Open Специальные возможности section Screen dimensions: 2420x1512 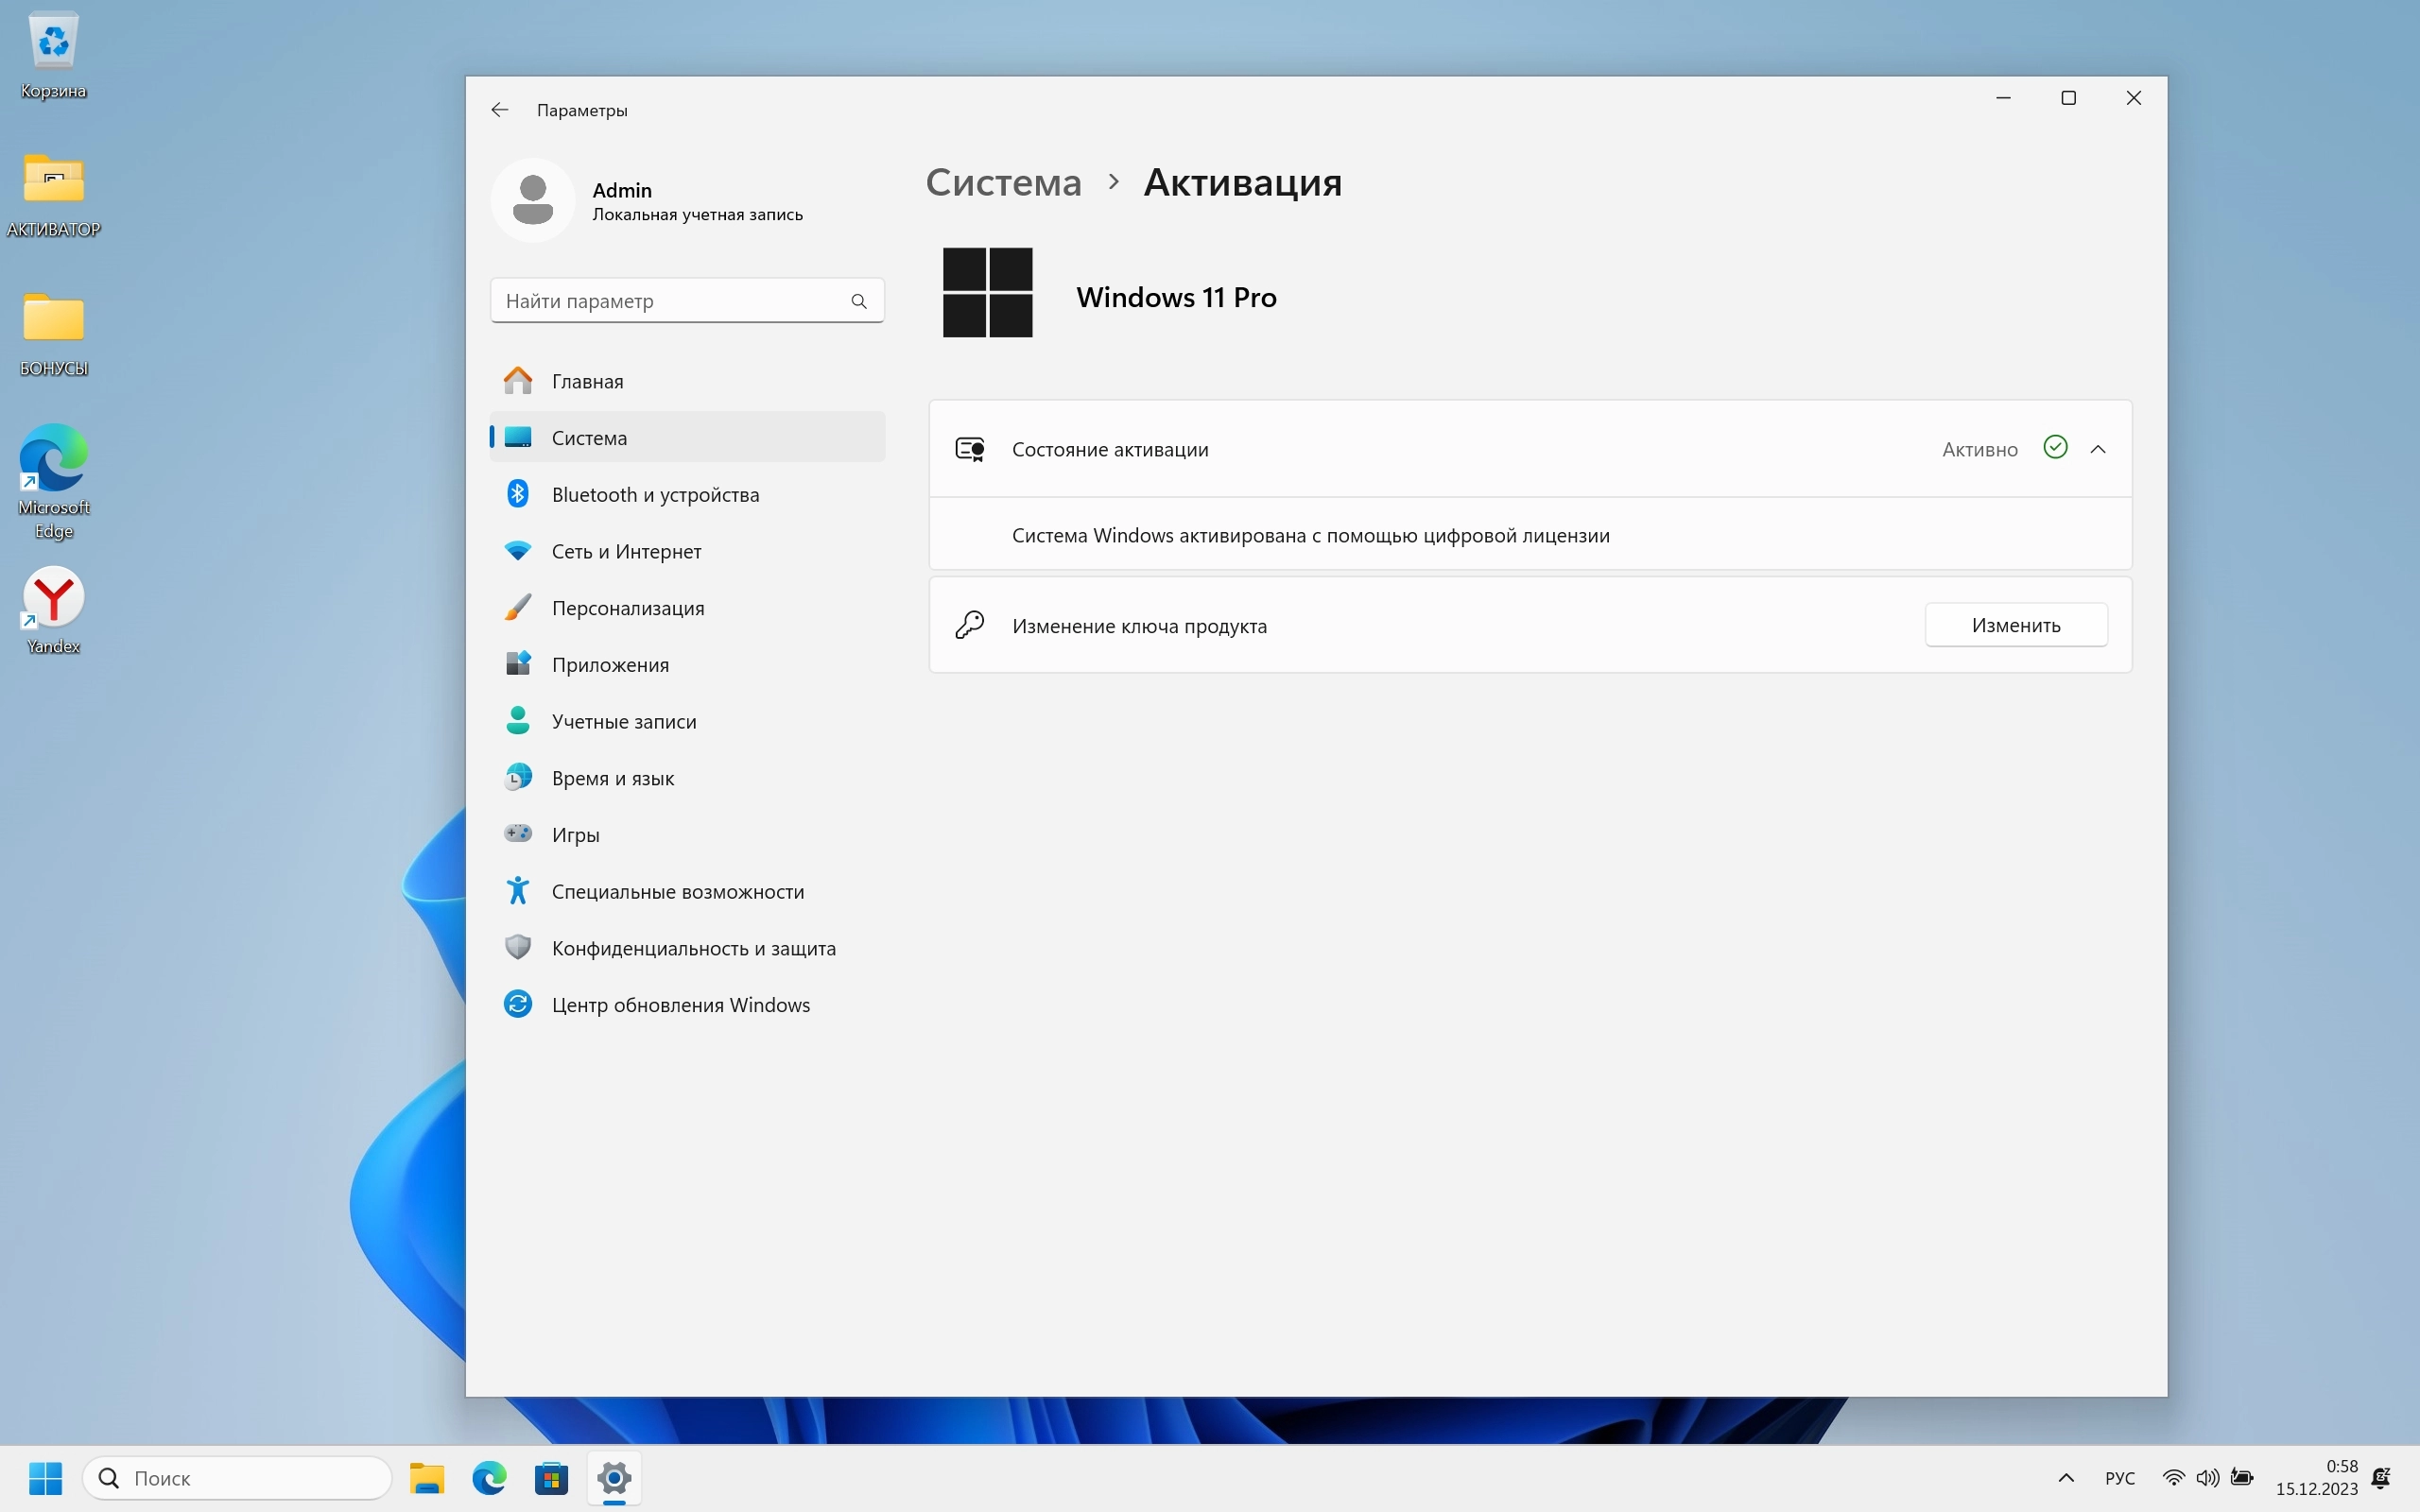tap(677, 891)
